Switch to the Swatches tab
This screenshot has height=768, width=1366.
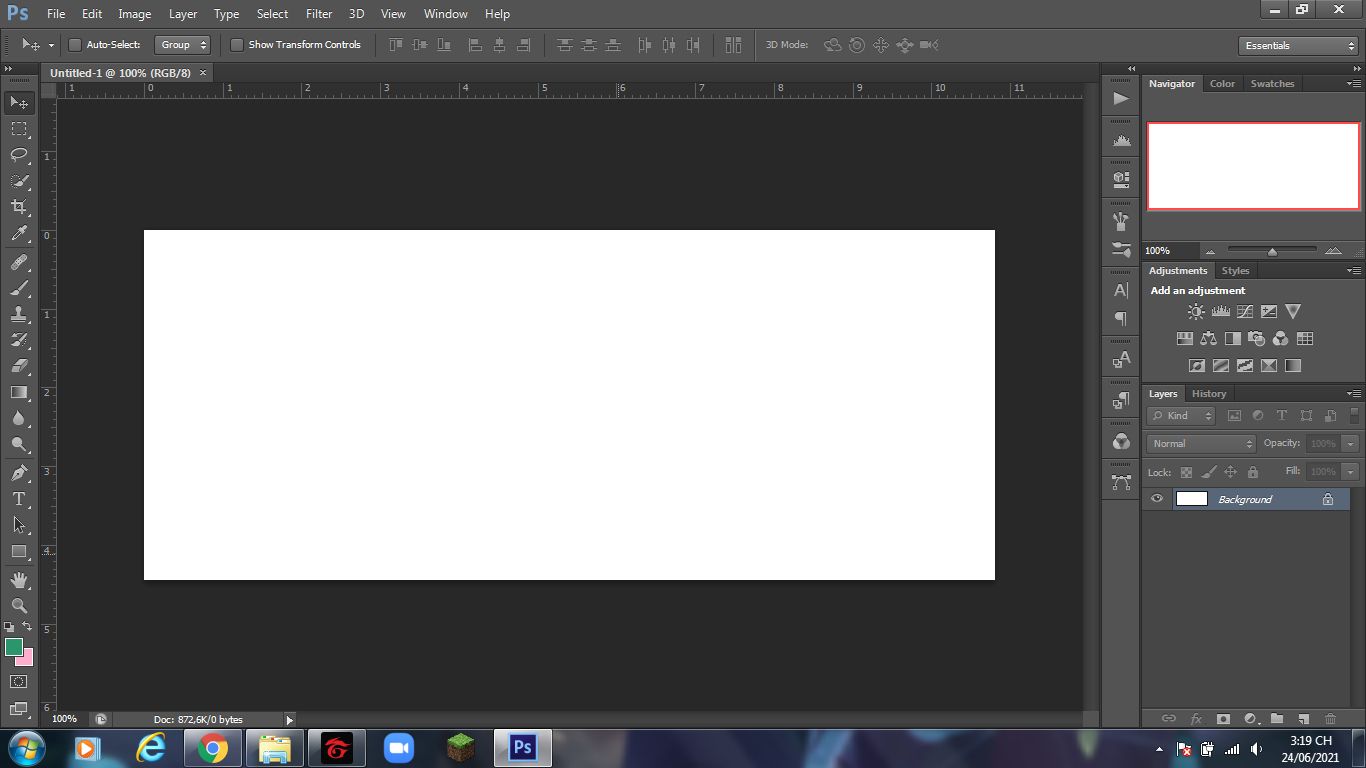[1272, 84]
